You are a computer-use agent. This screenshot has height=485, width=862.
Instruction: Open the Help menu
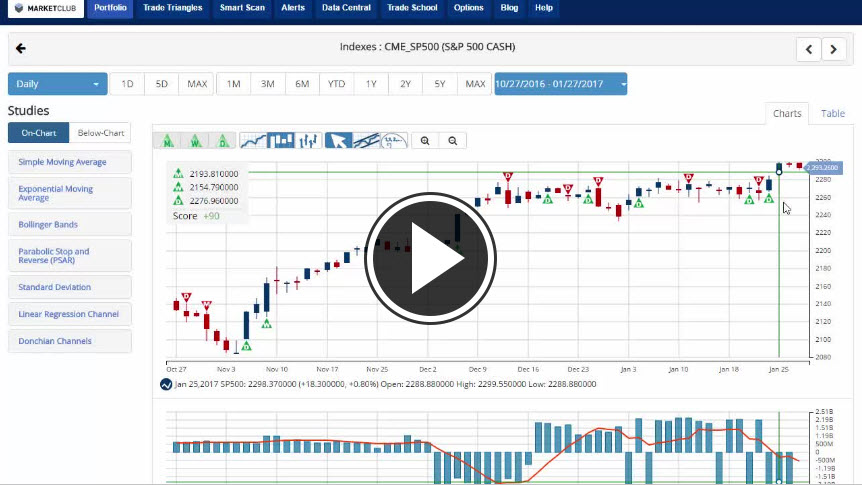(544, 8)
